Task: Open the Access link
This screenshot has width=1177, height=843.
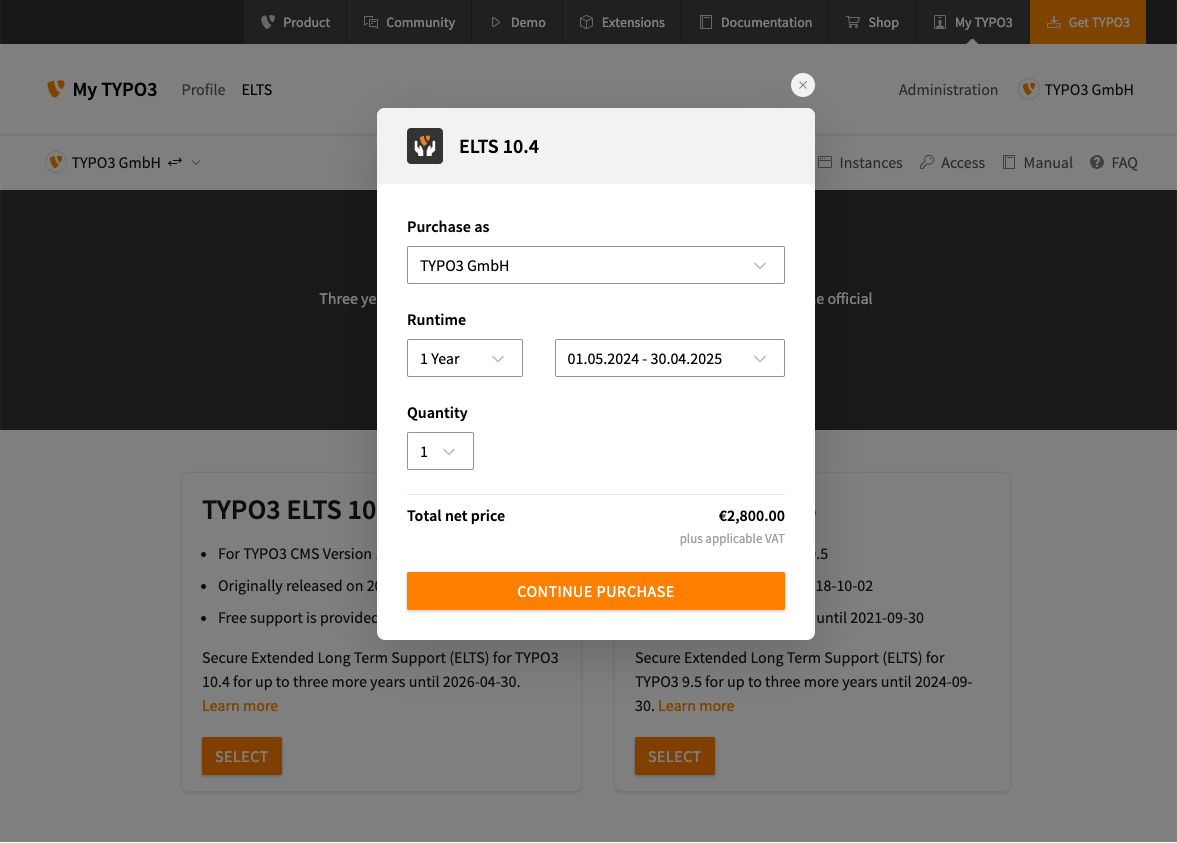Action: pyautogui.click(x=953, y=162)
